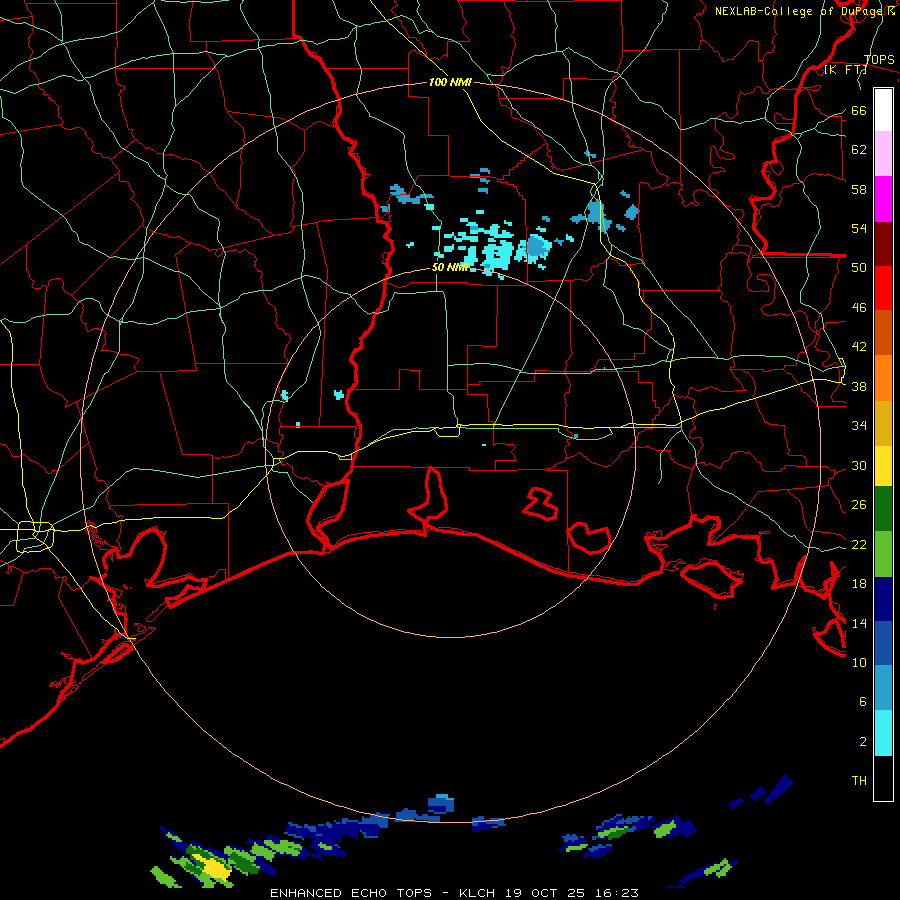Viewport: 900px width, 900px height.
Task: Click the "58" legend value
Action: [859, 189]
